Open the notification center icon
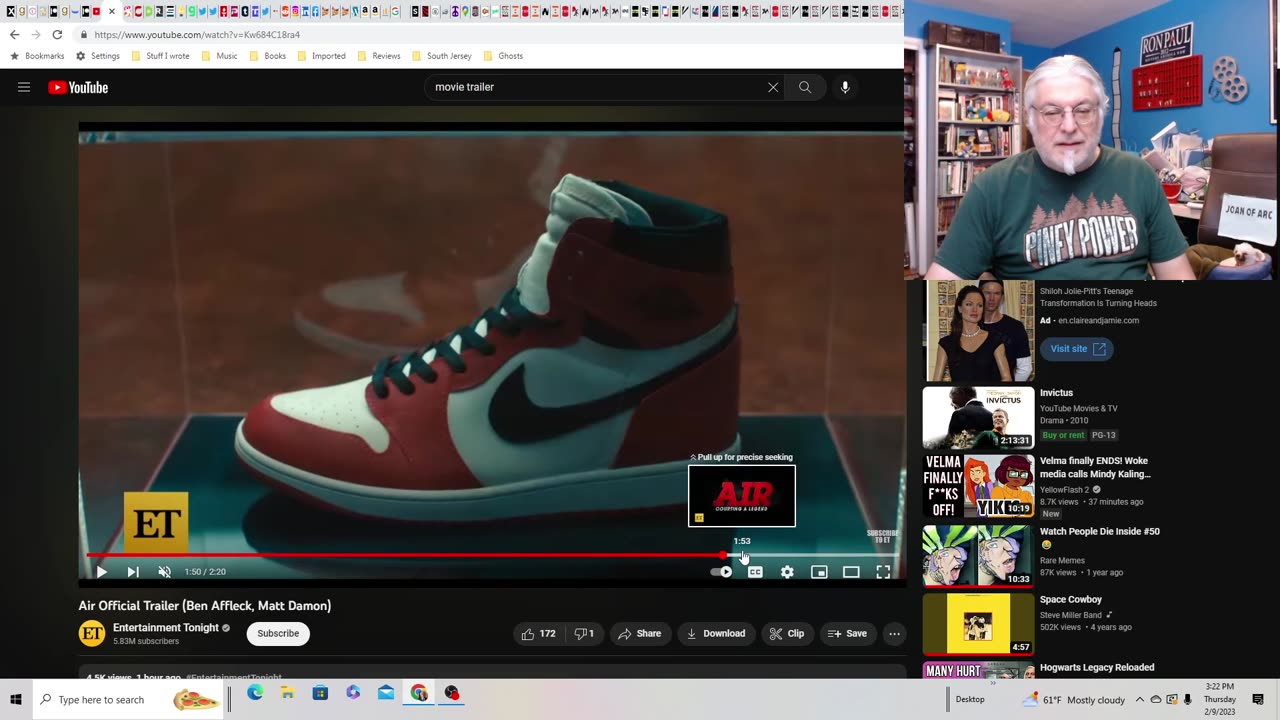This screenshot has height=720, width=1280. [1258, 699]
